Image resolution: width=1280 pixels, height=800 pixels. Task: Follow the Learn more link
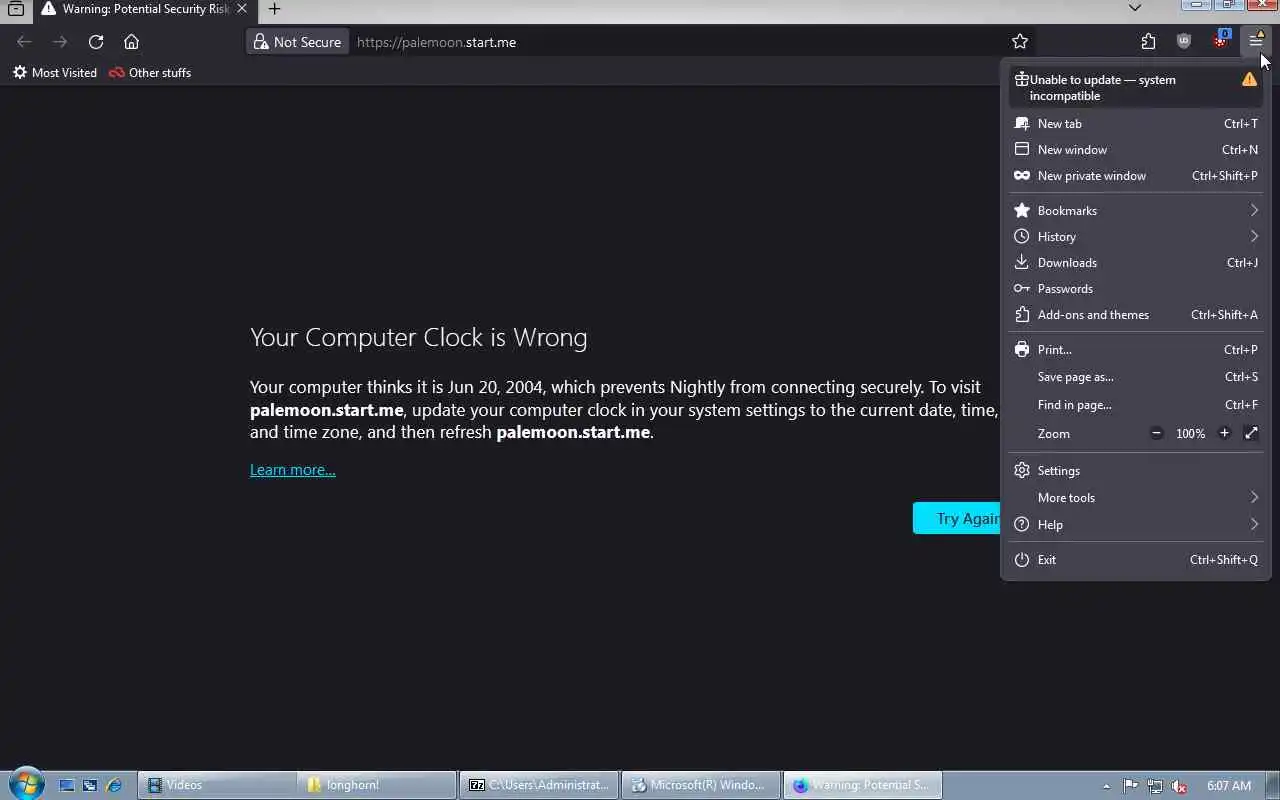pos(293,470)
